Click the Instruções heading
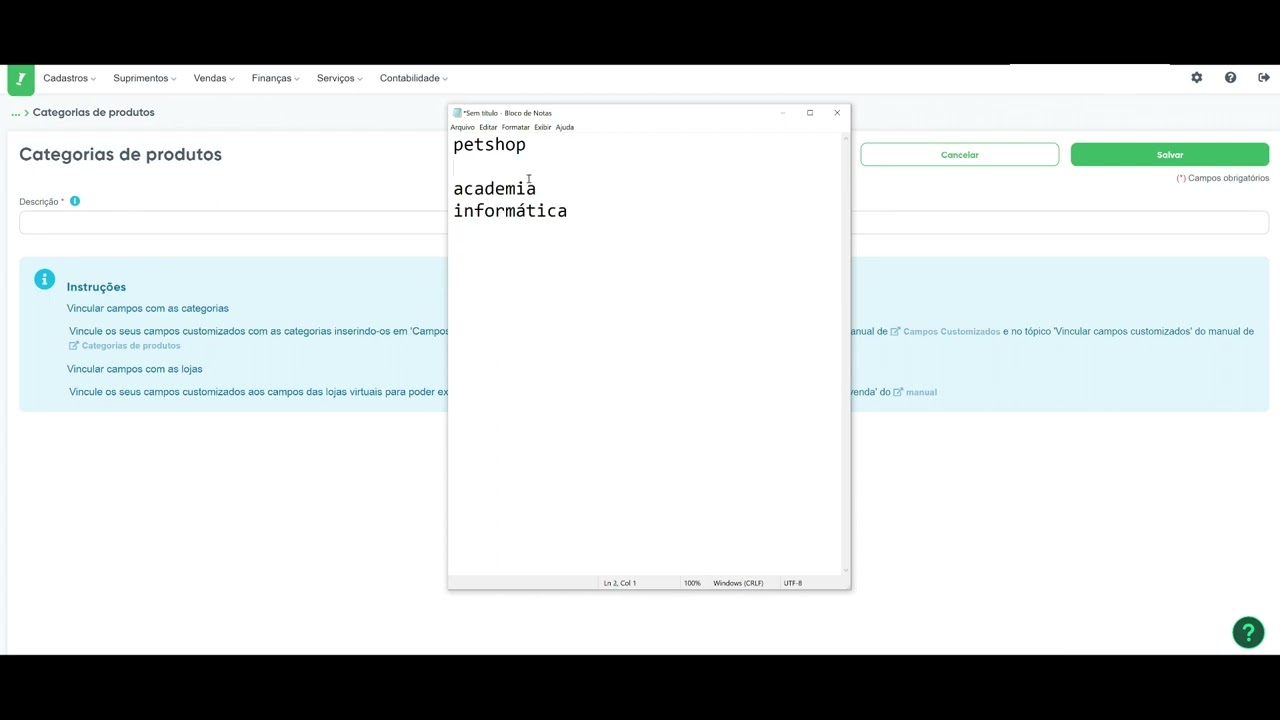This screenshot has width=1280, height=720. [96, 287]
